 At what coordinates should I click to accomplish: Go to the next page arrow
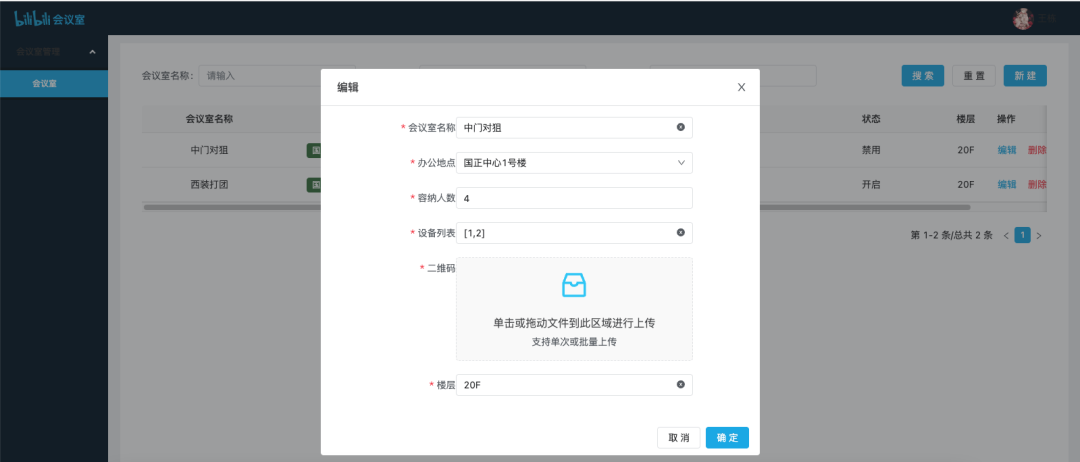(x=1039, y=236)
